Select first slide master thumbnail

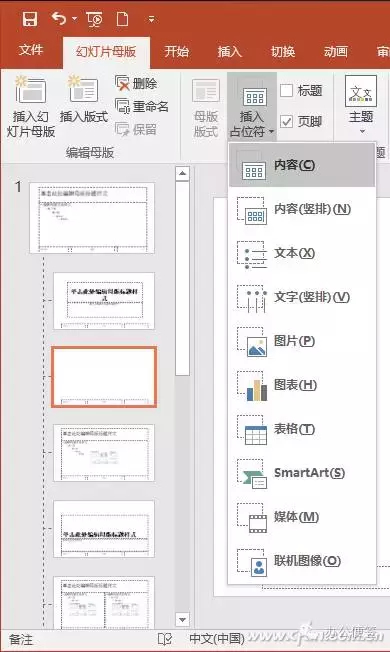(92, 218)
